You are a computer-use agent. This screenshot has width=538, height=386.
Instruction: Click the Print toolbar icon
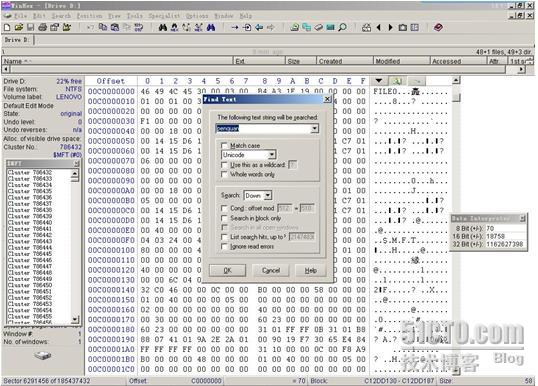point(43,27)
